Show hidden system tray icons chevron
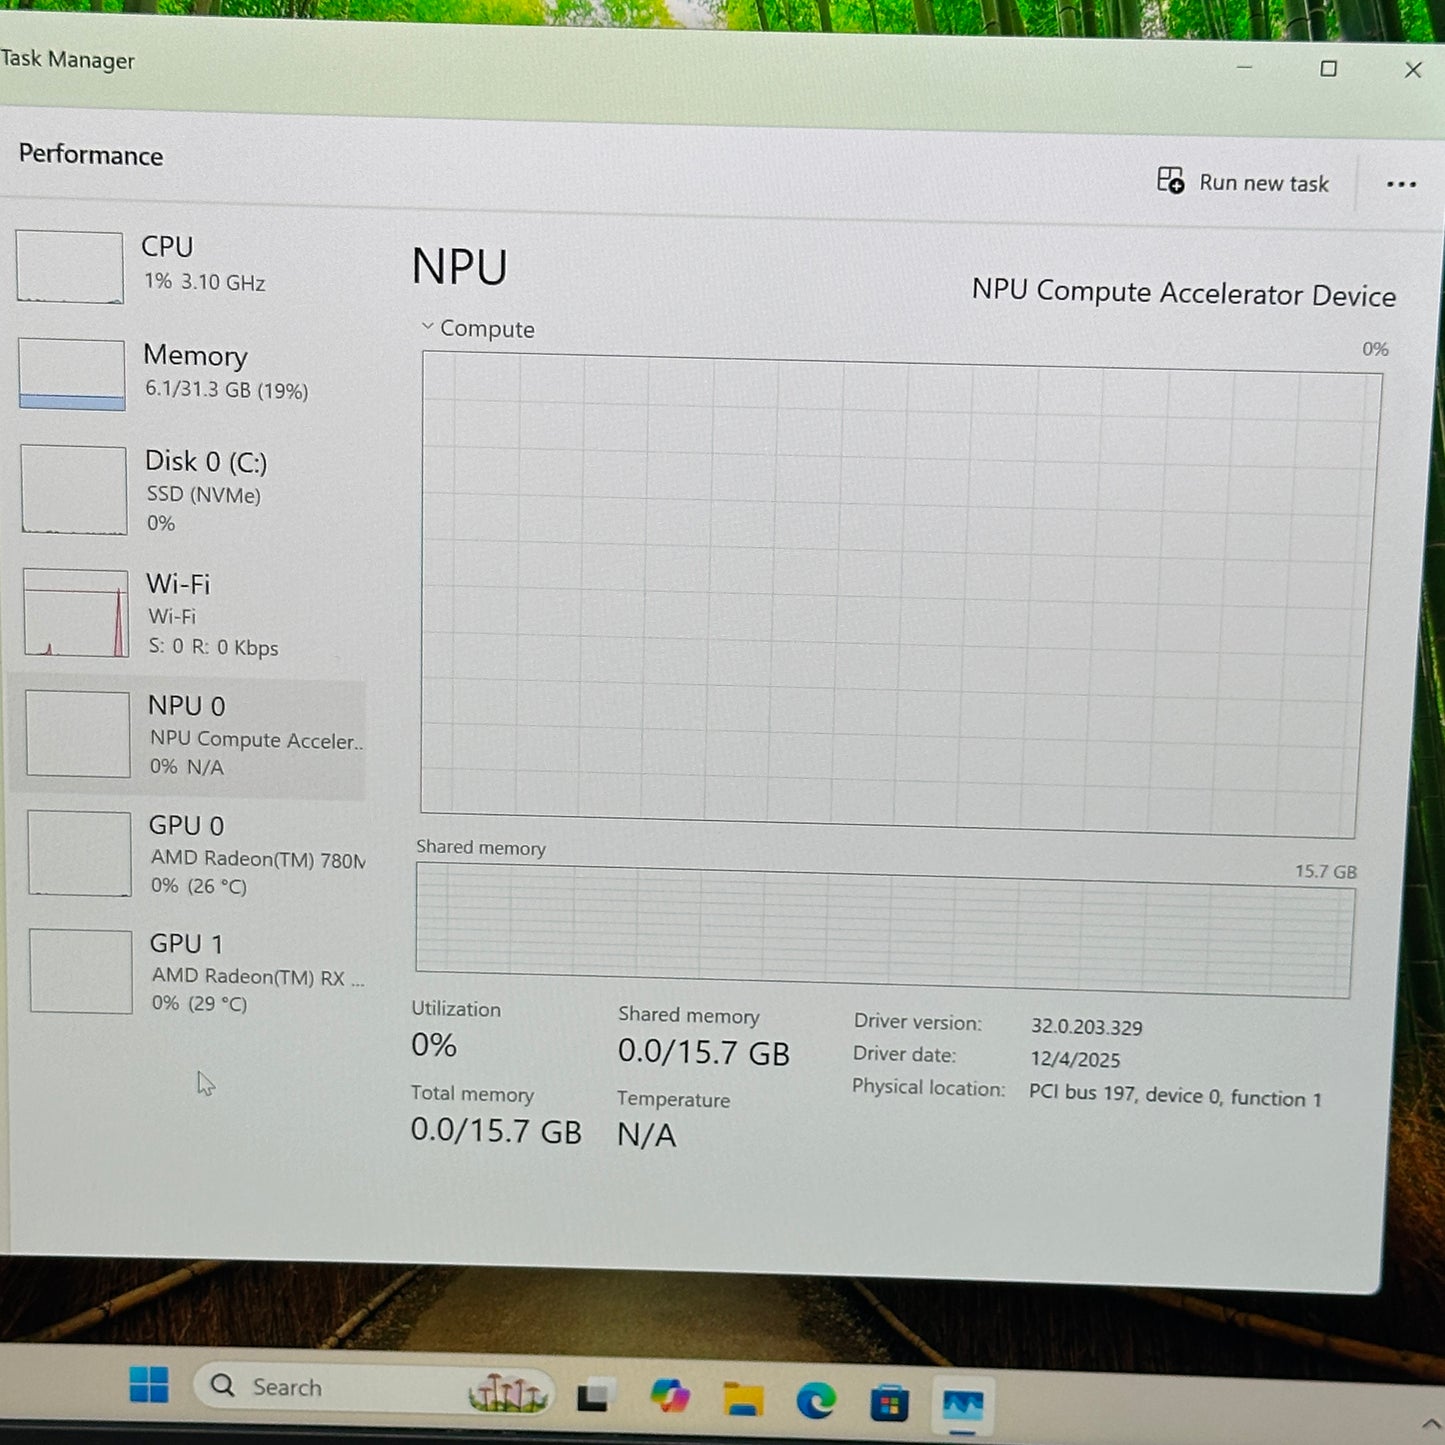 pos(1431,1424)
